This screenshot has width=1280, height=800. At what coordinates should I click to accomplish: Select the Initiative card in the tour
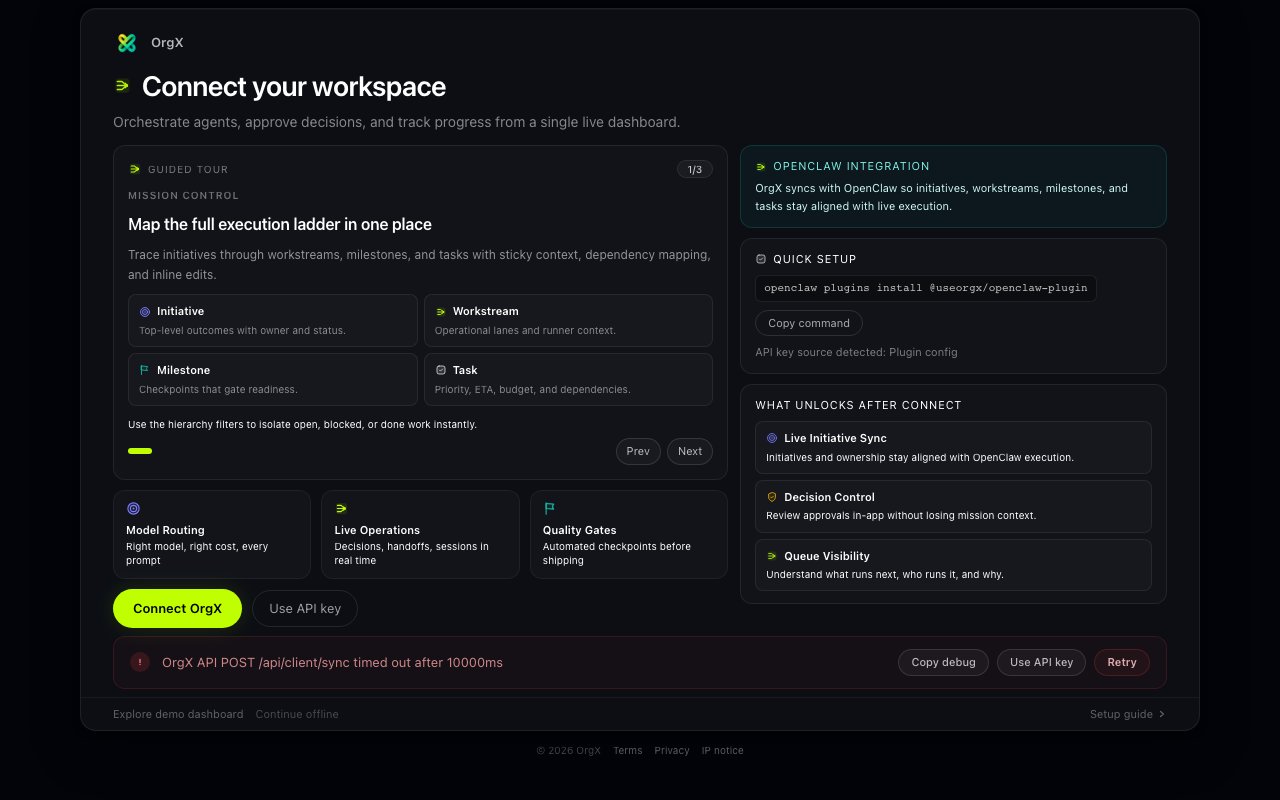[x=273, y=320]
